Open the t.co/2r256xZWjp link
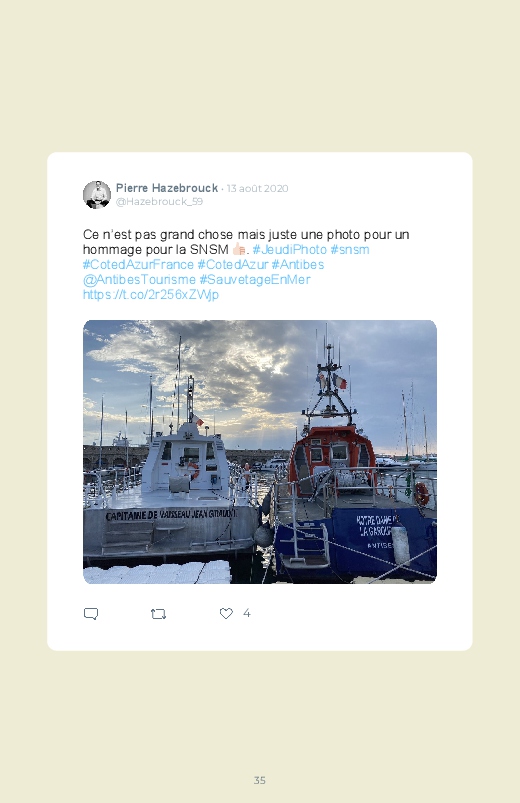 [151, 294]
